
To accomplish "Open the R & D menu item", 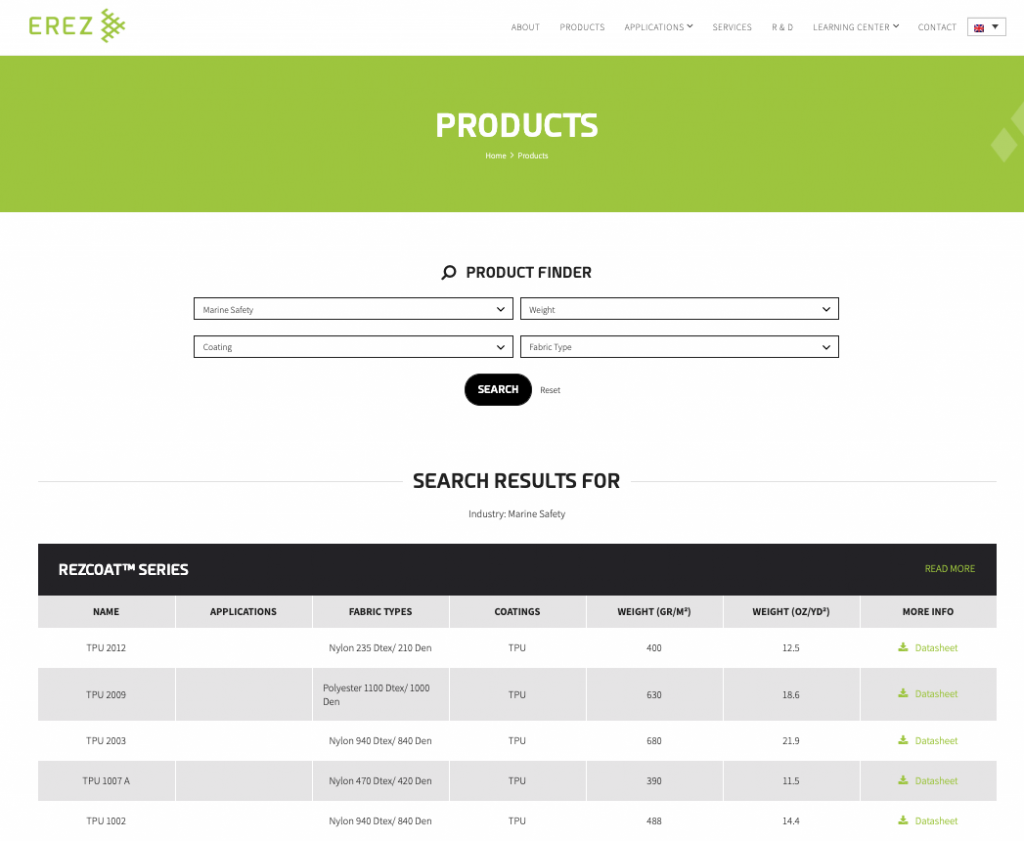I will tap(782, 27).
